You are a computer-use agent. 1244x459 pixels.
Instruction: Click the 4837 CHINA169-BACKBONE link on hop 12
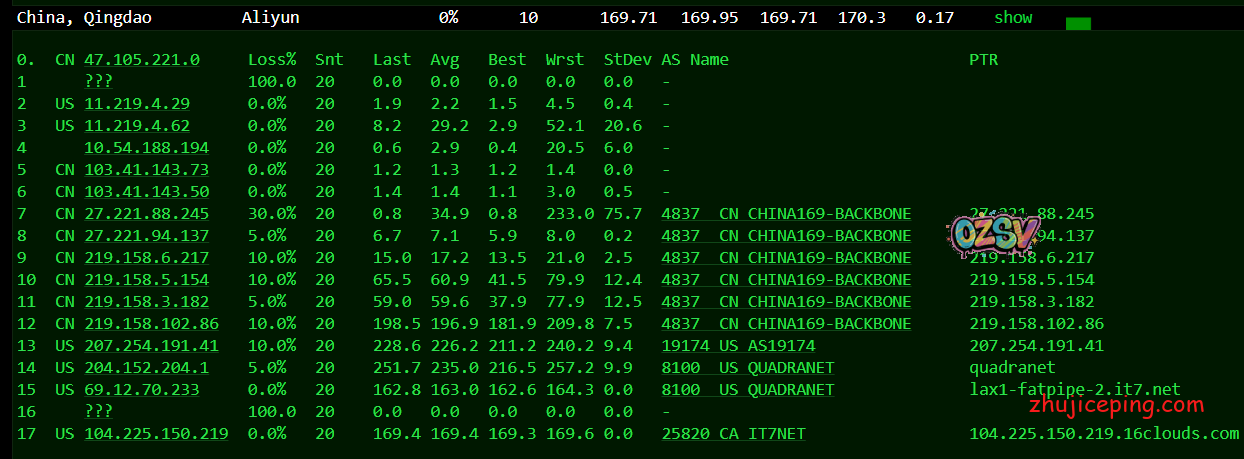pyautogui.click(x=786, y=324)
